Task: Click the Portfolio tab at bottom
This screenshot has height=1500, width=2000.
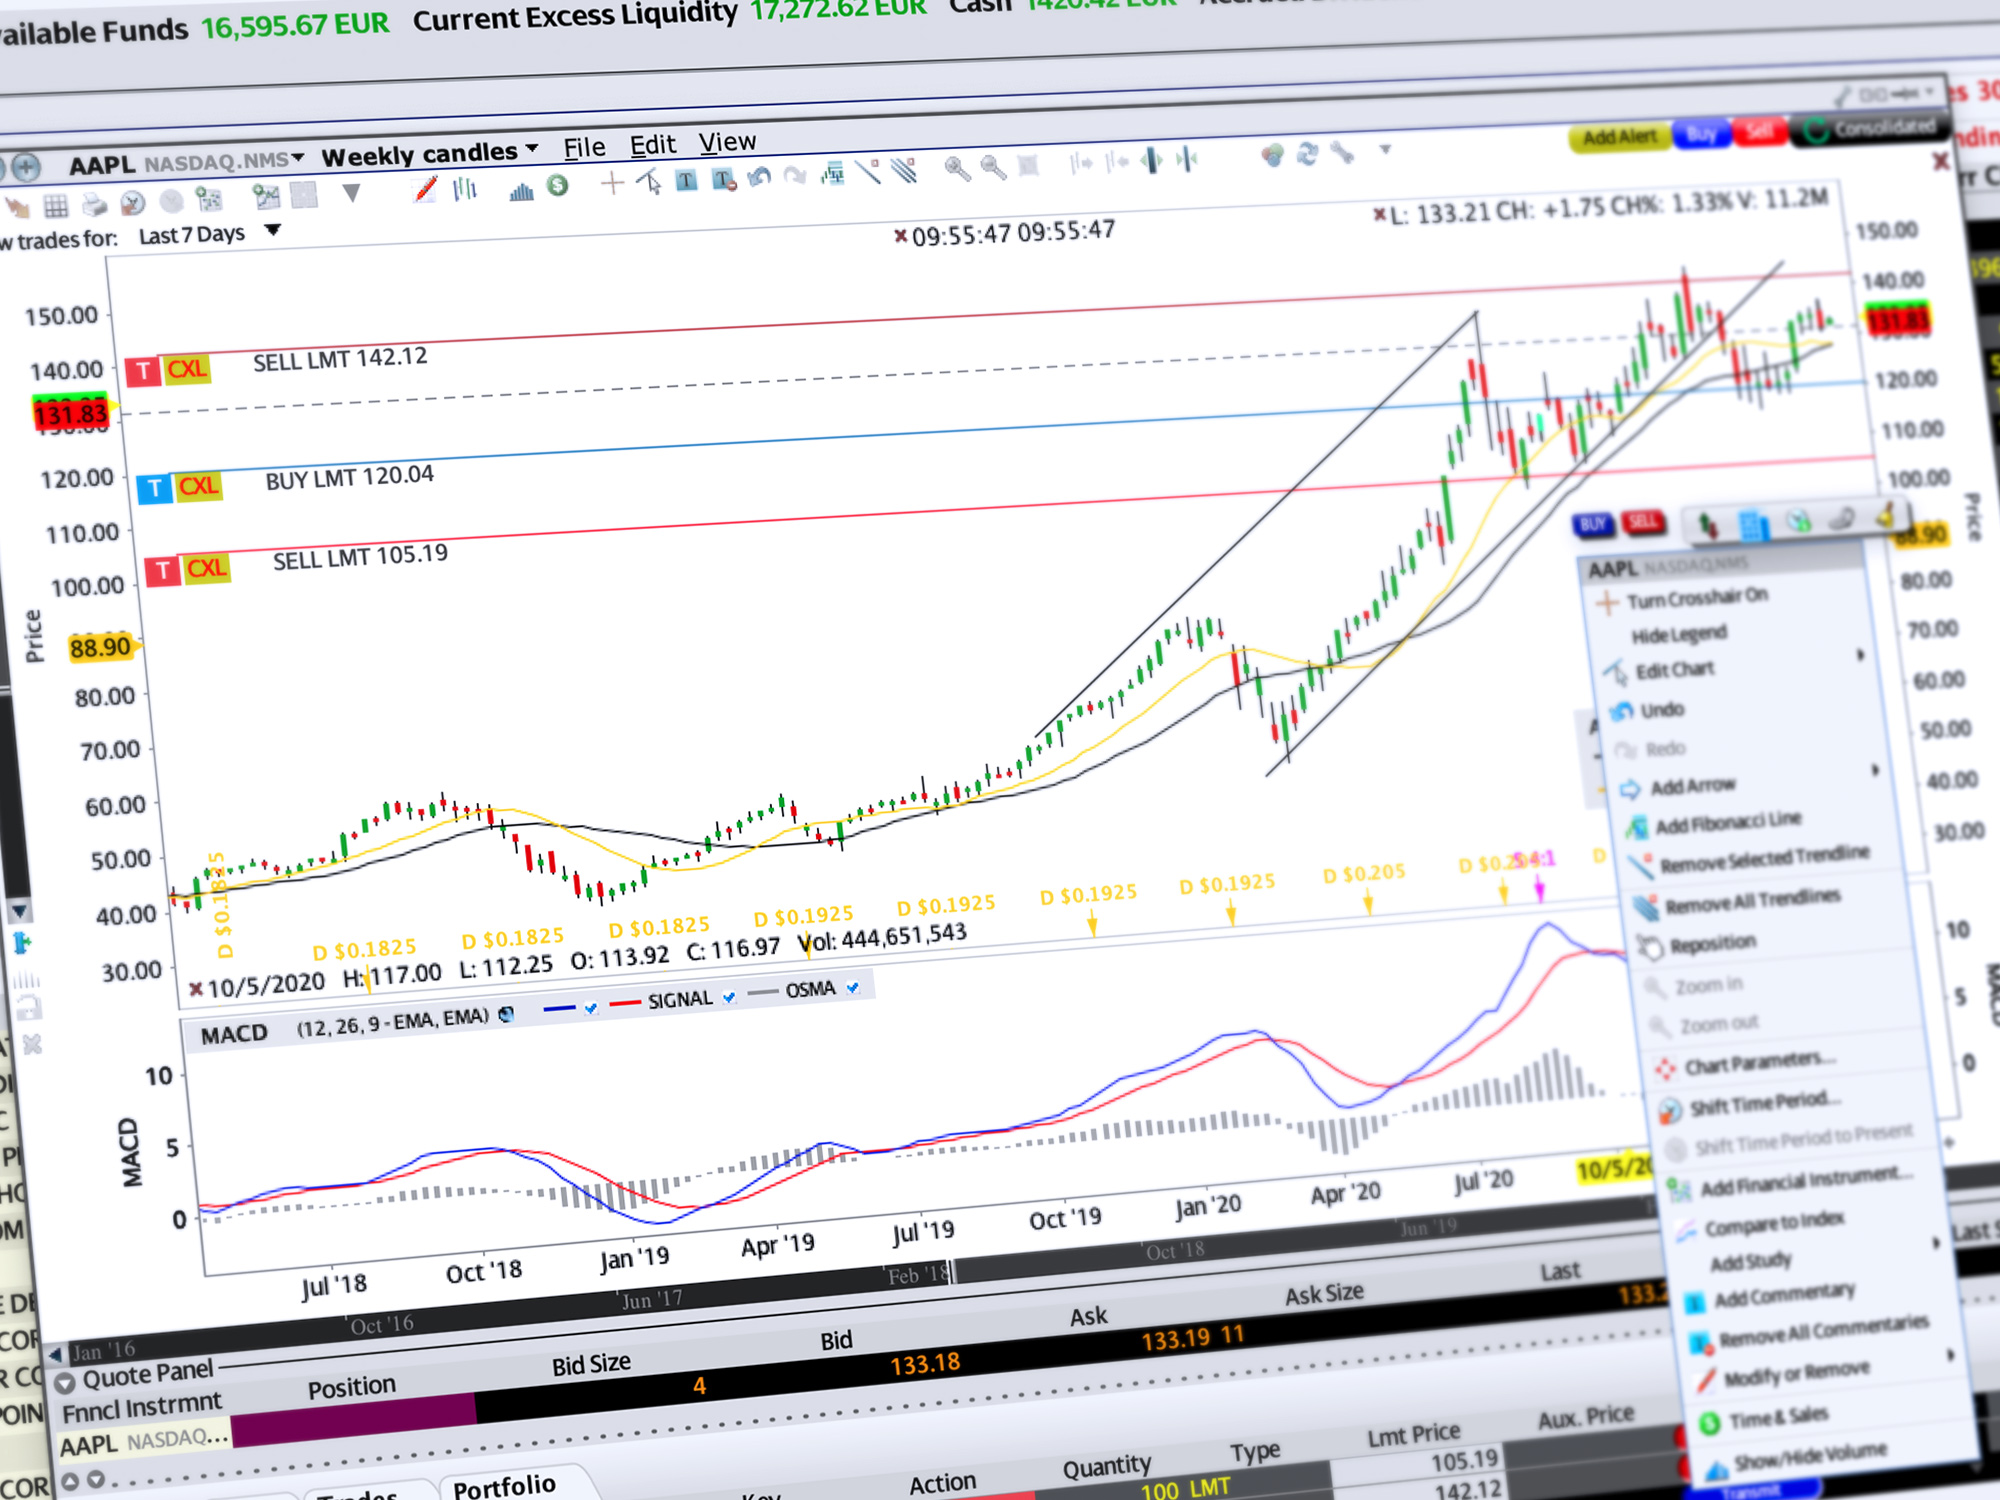Action: point(504,1486)
